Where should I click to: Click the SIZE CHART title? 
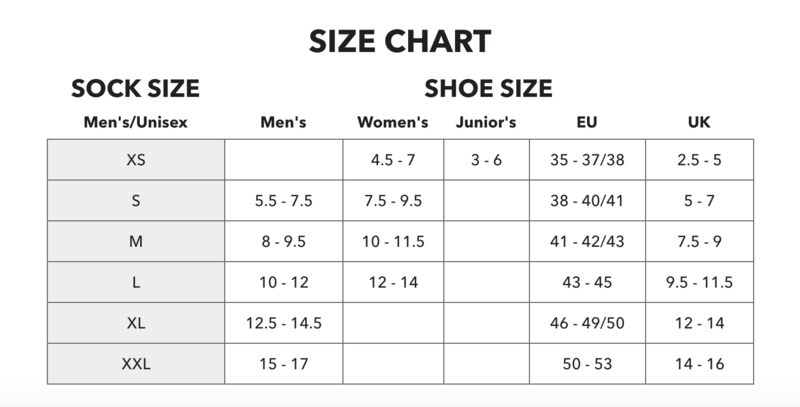point(400,42)
